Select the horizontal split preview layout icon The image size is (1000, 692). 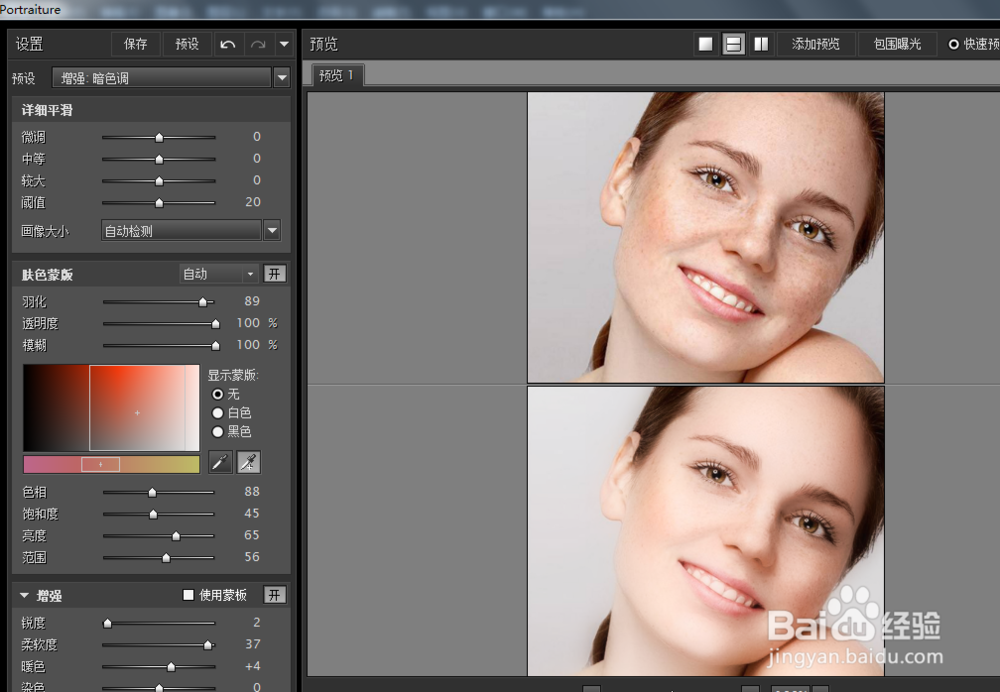click(x=734, y=43)
